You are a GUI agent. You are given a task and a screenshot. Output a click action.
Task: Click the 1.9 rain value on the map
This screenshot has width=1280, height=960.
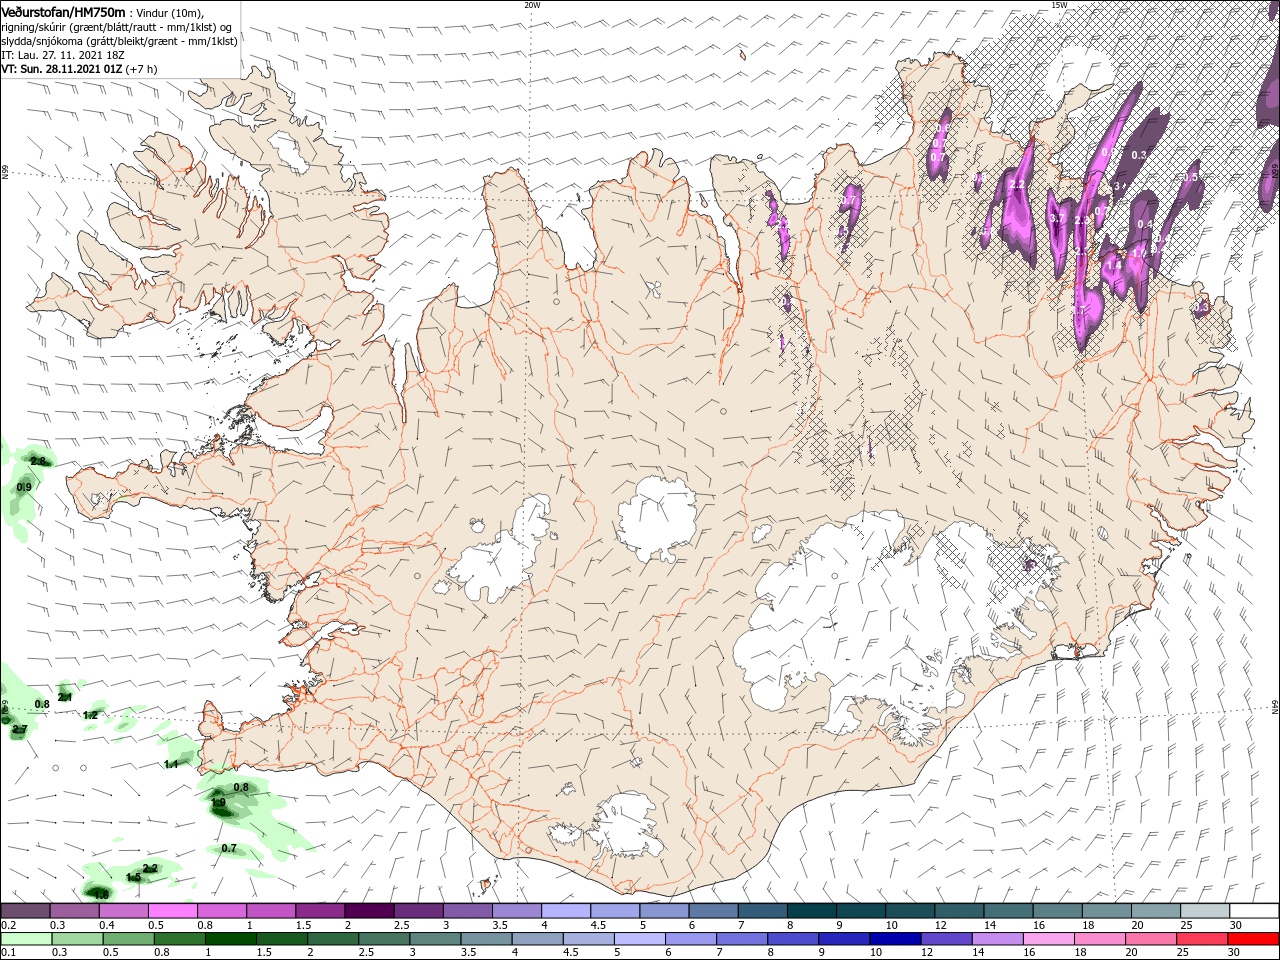coord(218,803)
